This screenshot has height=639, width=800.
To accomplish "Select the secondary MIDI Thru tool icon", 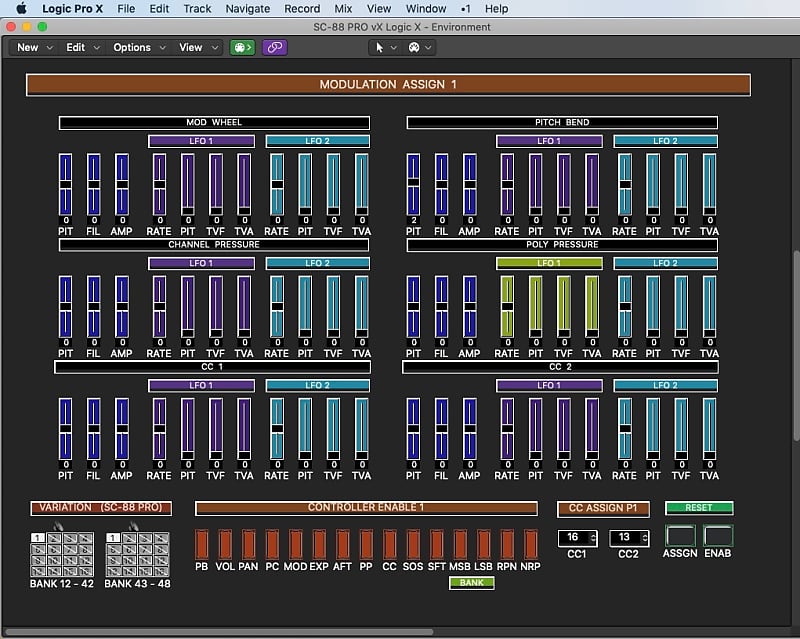I will [414, 47].
